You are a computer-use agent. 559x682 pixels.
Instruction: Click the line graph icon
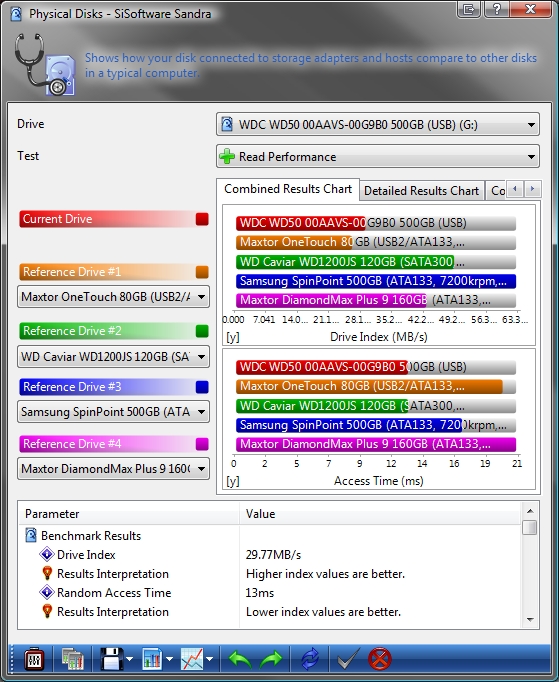(x=192, y=659)
